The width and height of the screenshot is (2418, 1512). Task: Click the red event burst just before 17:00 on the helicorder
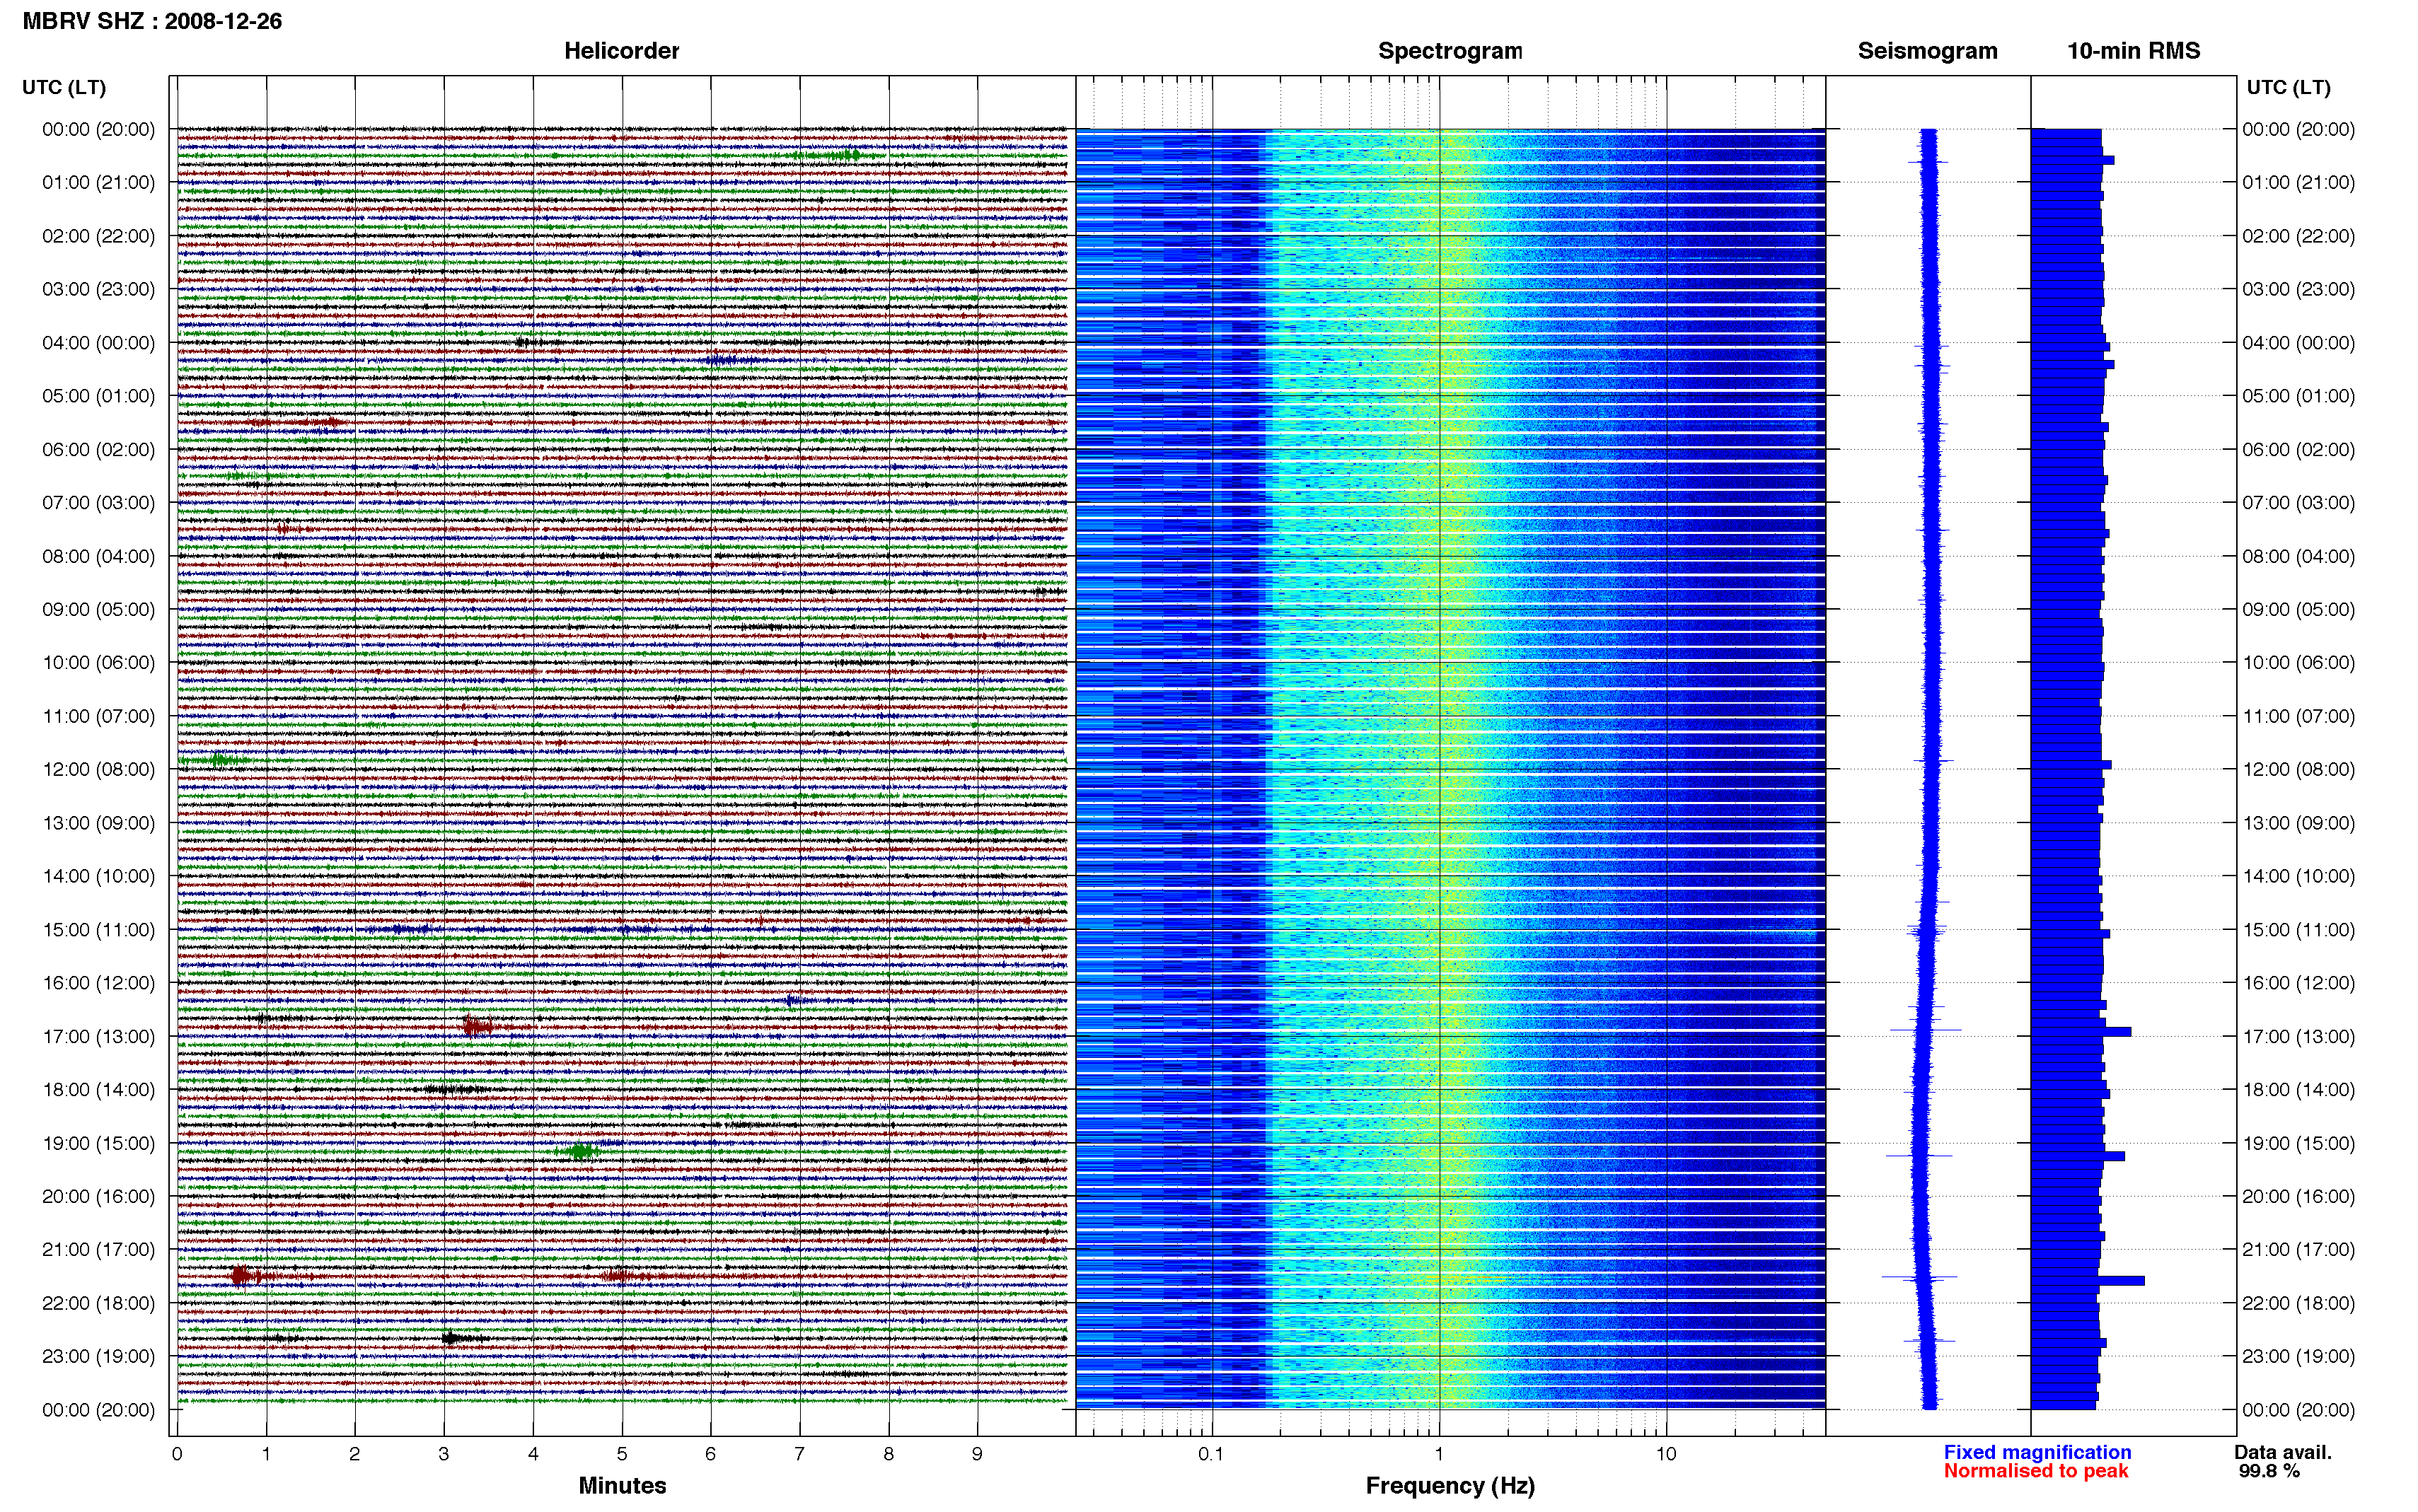pos(476,1027)
